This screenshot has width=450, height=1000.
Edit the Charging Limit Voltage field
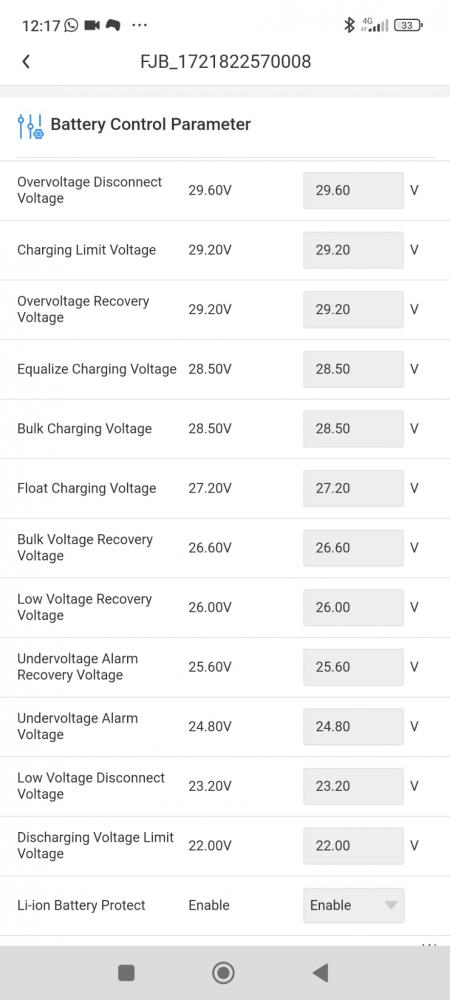[353, 250]
